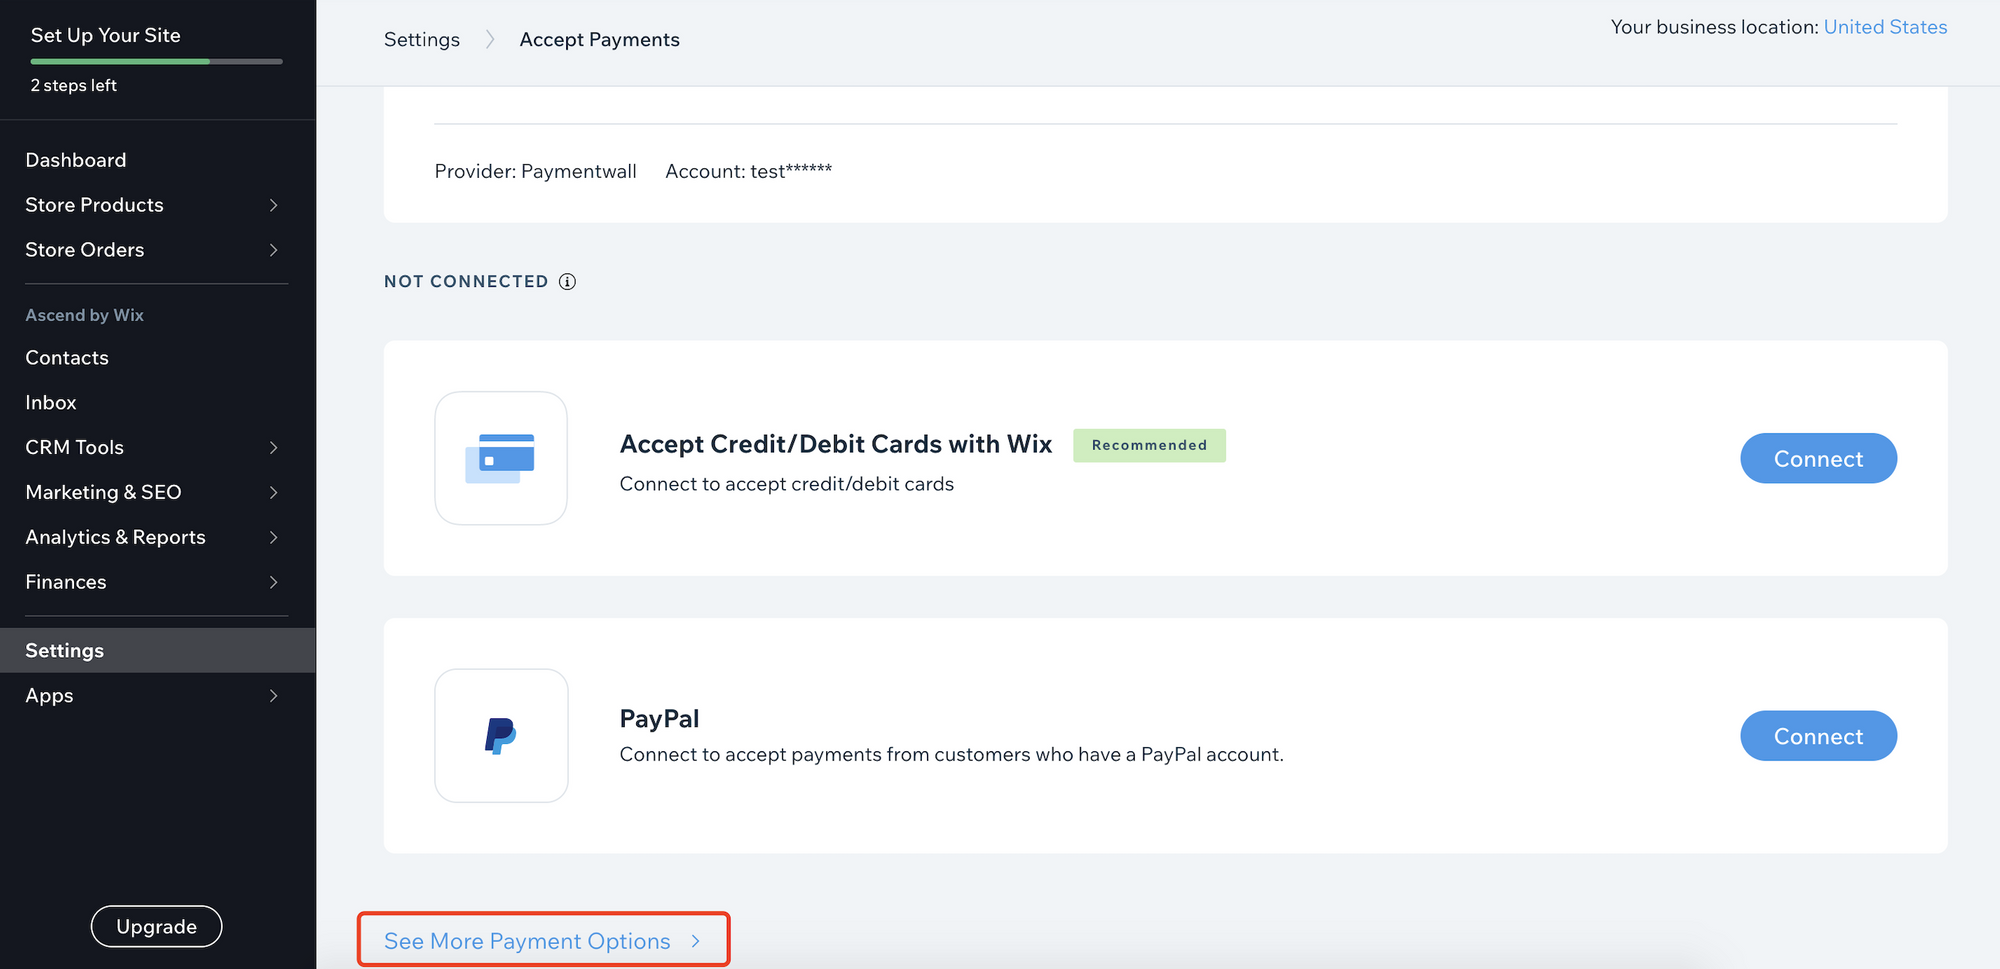Image resolution: width=2000 pixels, height=969 pixels.
Task: Click the Provider: Paymentwall text
Action: point(535,172)
